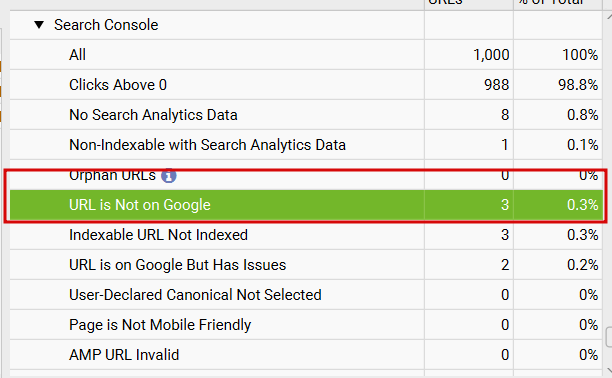Open AMP URL Invalid filter
This screenshot has width=612, height=378.
(x=306, y=355)
